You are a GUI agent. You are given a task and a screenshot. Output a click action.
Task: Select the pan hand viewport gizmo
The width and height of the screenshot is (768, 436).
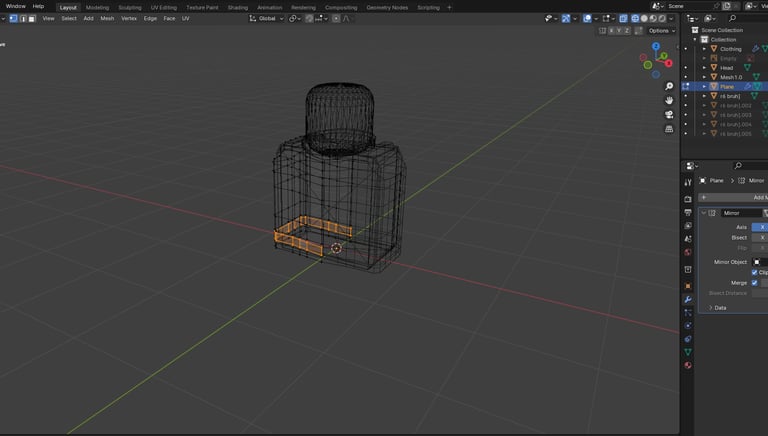[x=669, y=100]
